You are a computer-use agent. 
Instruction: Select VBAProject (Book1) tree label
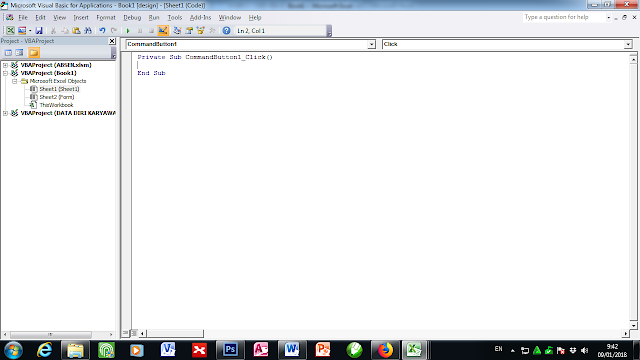48,73
